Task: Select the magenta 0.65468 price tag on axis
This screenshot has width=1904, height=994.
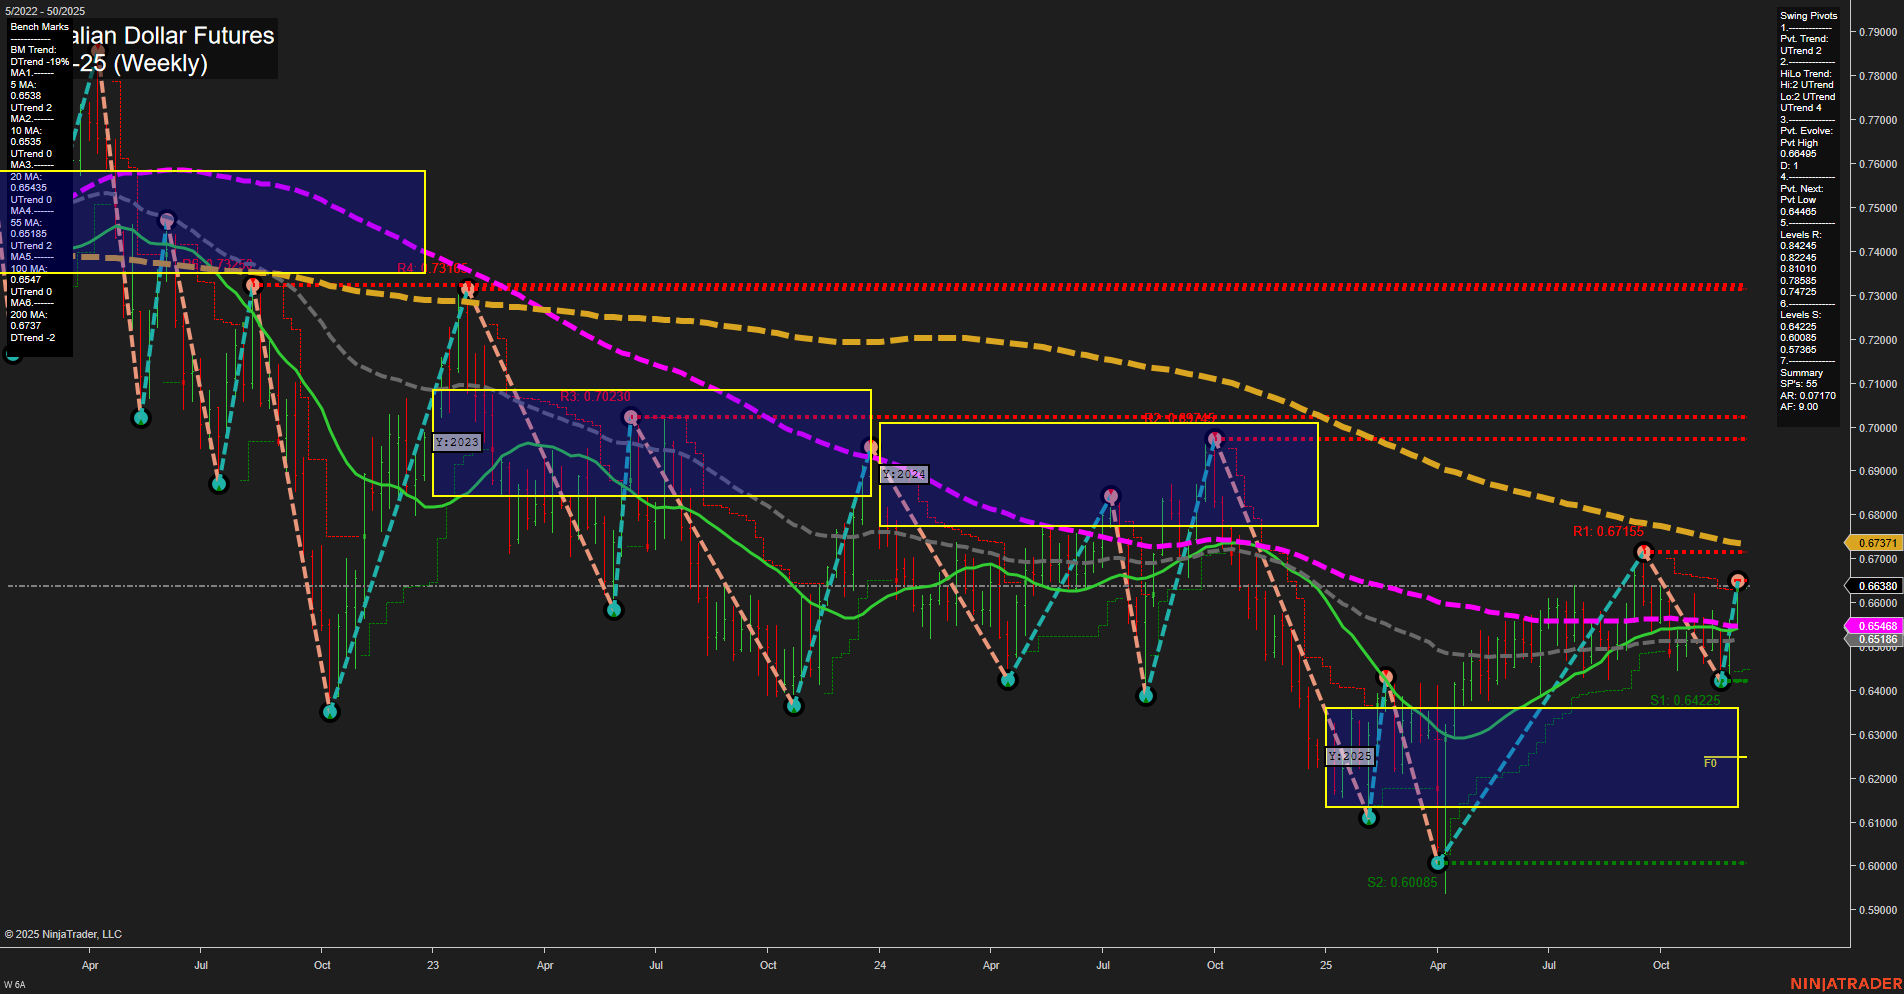Action: [x=1878, y=625]
